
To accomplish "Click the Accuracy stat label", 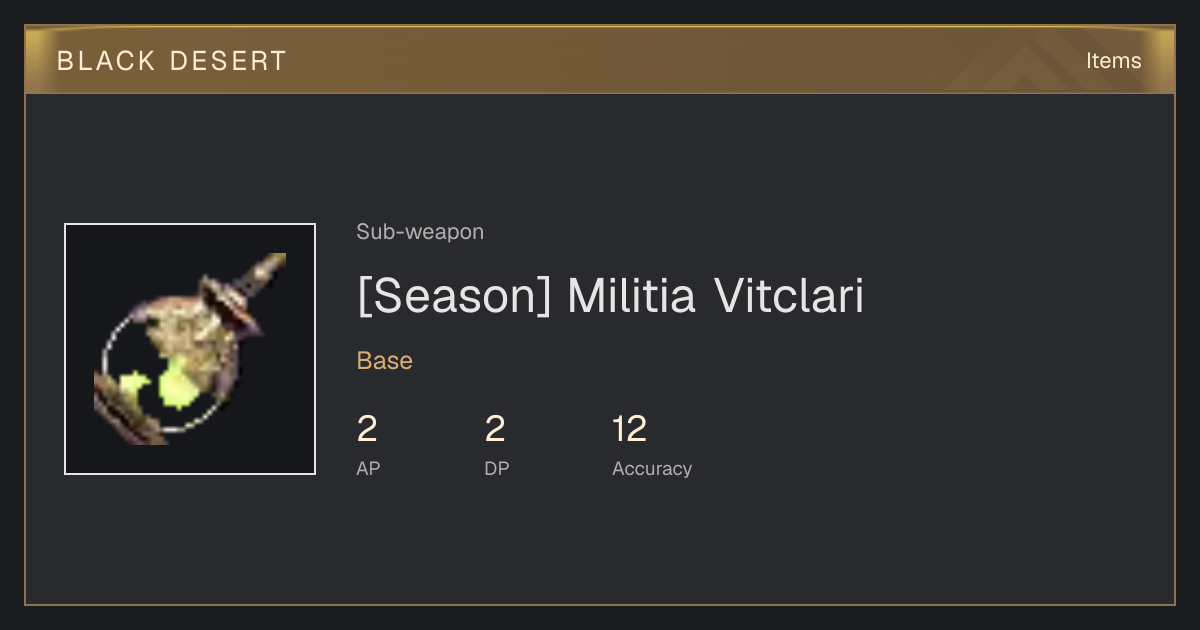I will coord(652,468).
